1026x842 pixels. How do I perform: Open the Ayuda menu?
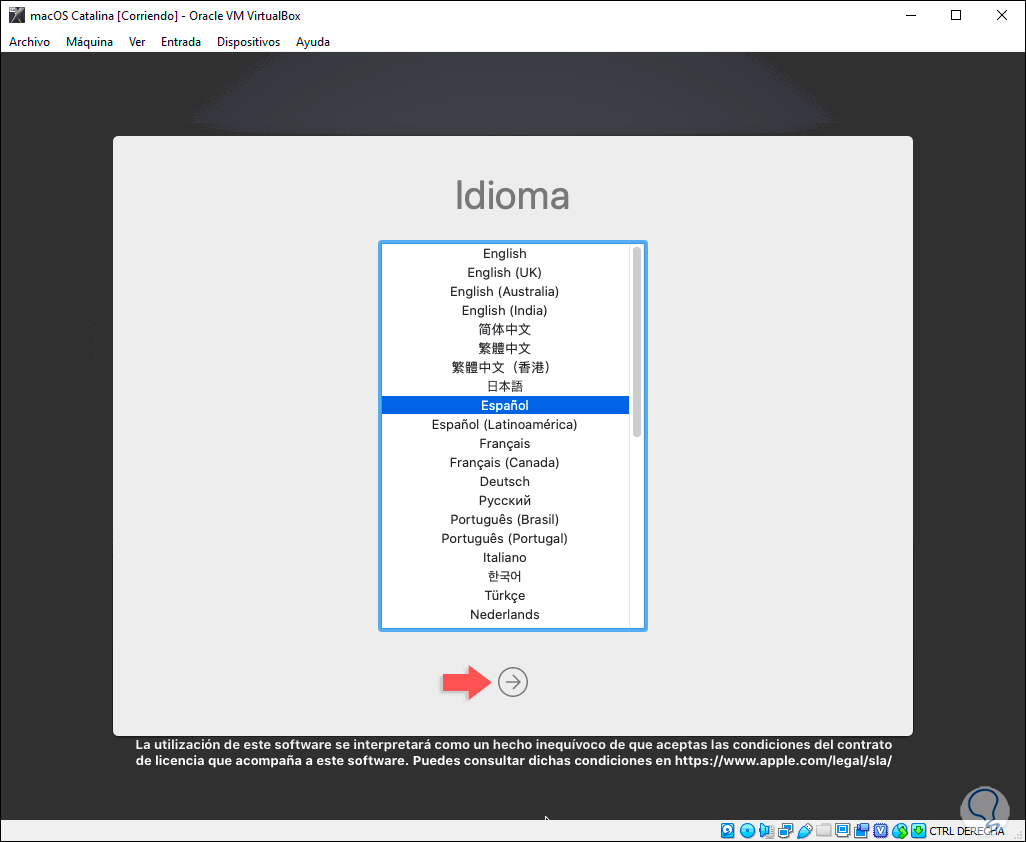click(x=313, y=42)
